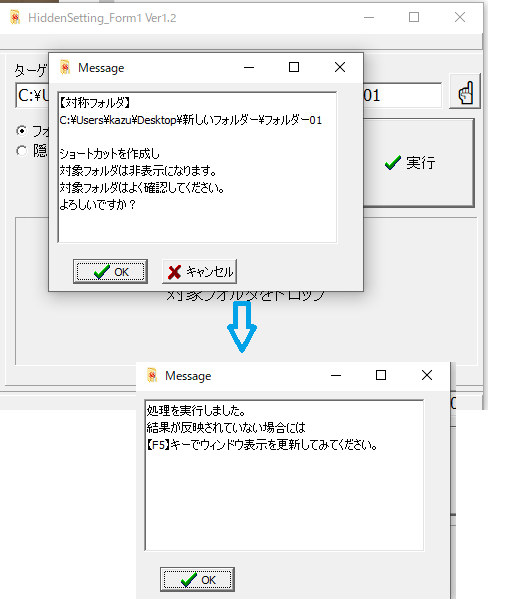Select the second radio button (隠...)
This screenshot has width=525, height=605.
coord(22,150)
